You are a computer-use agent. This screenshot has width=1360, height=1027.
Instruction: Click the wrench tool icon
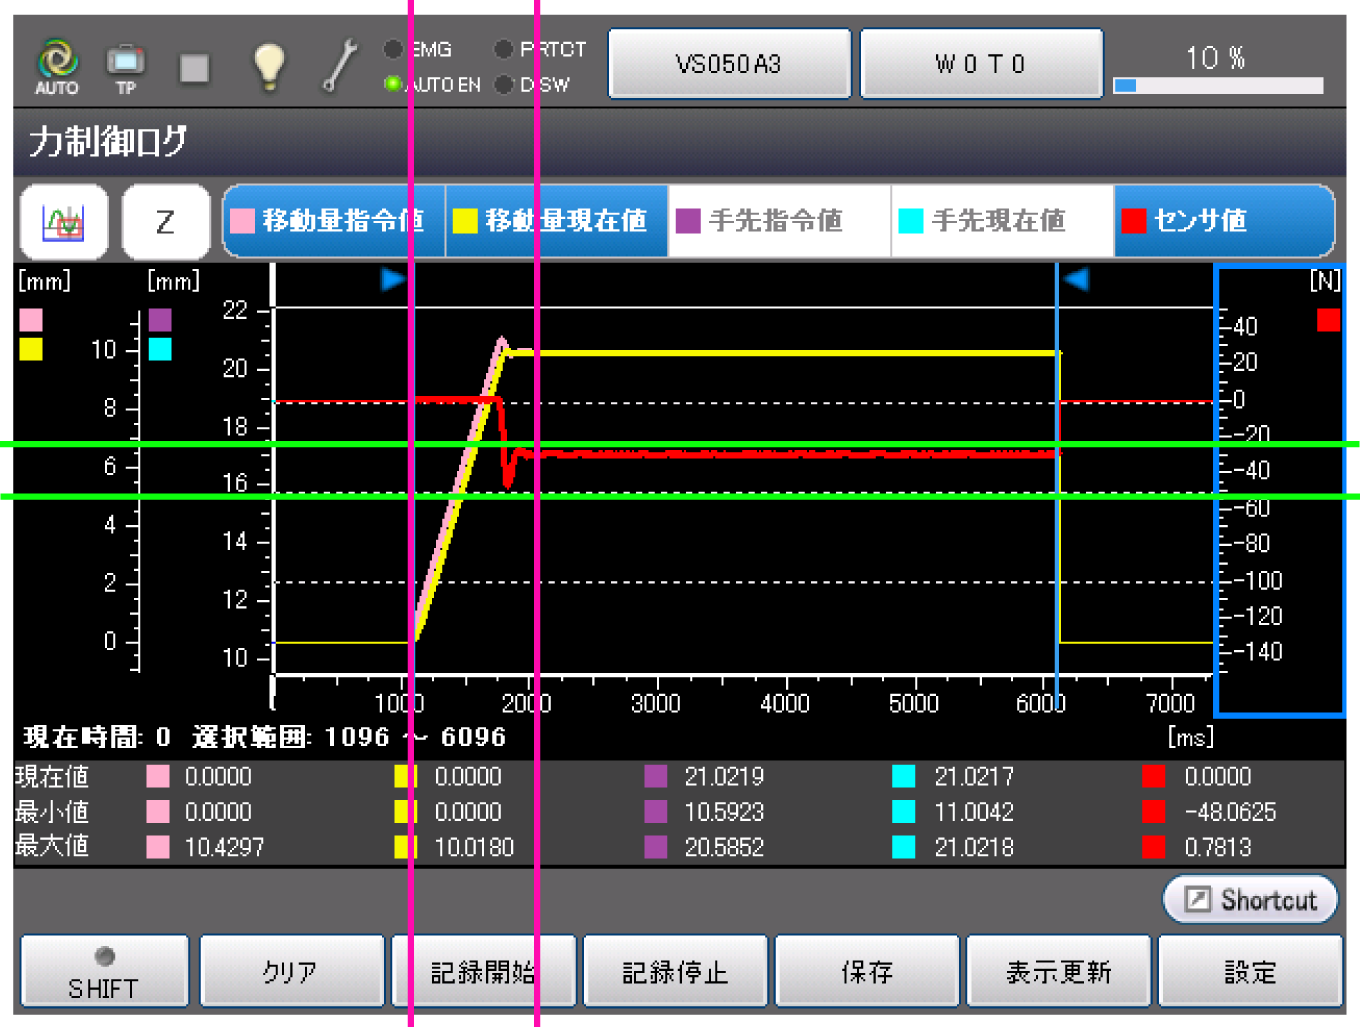coord(340,66)
